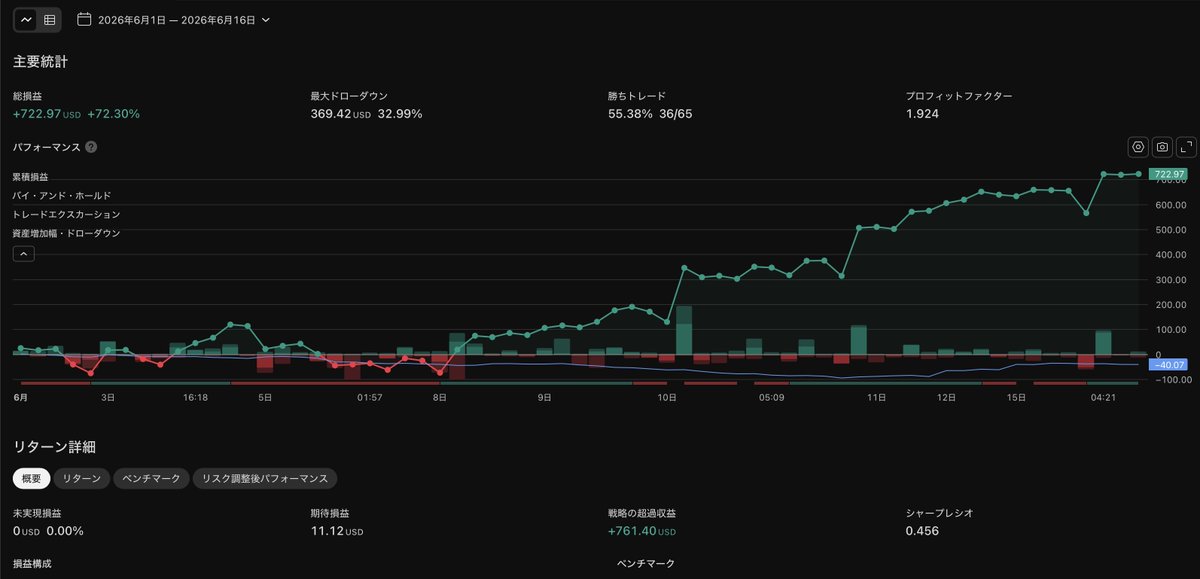Click the シャープレシオ value 0.456

tap(922, 530)
